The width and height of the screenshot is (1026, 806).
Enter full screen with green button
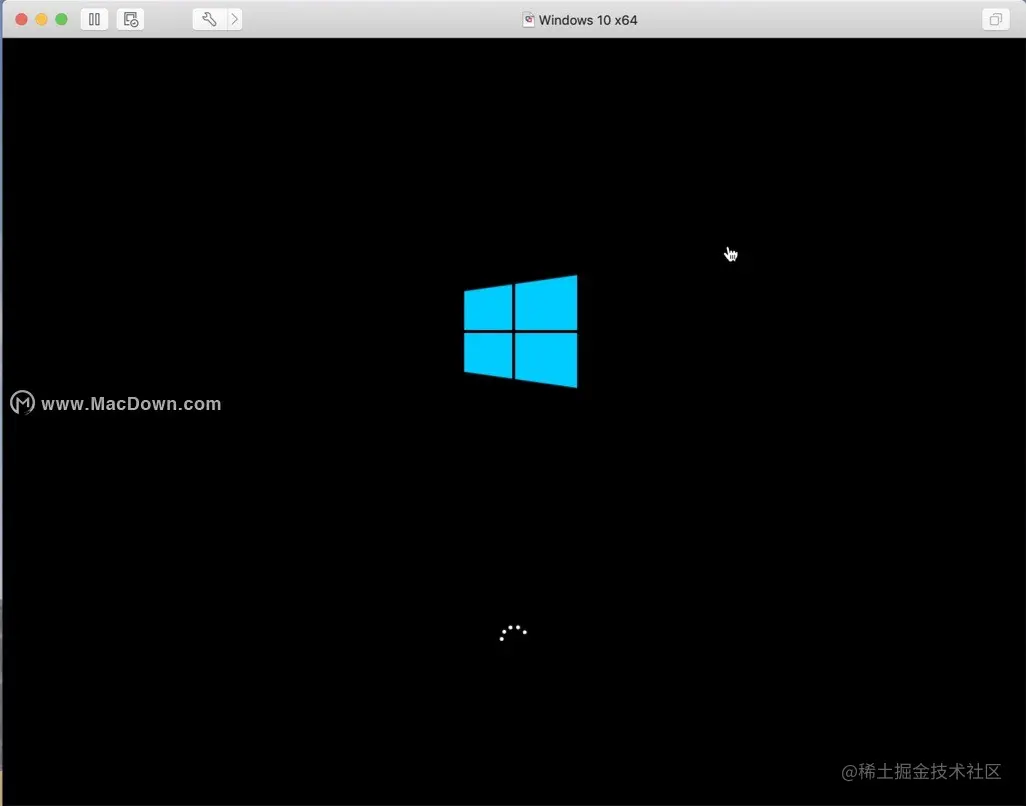tap(62, 20)
